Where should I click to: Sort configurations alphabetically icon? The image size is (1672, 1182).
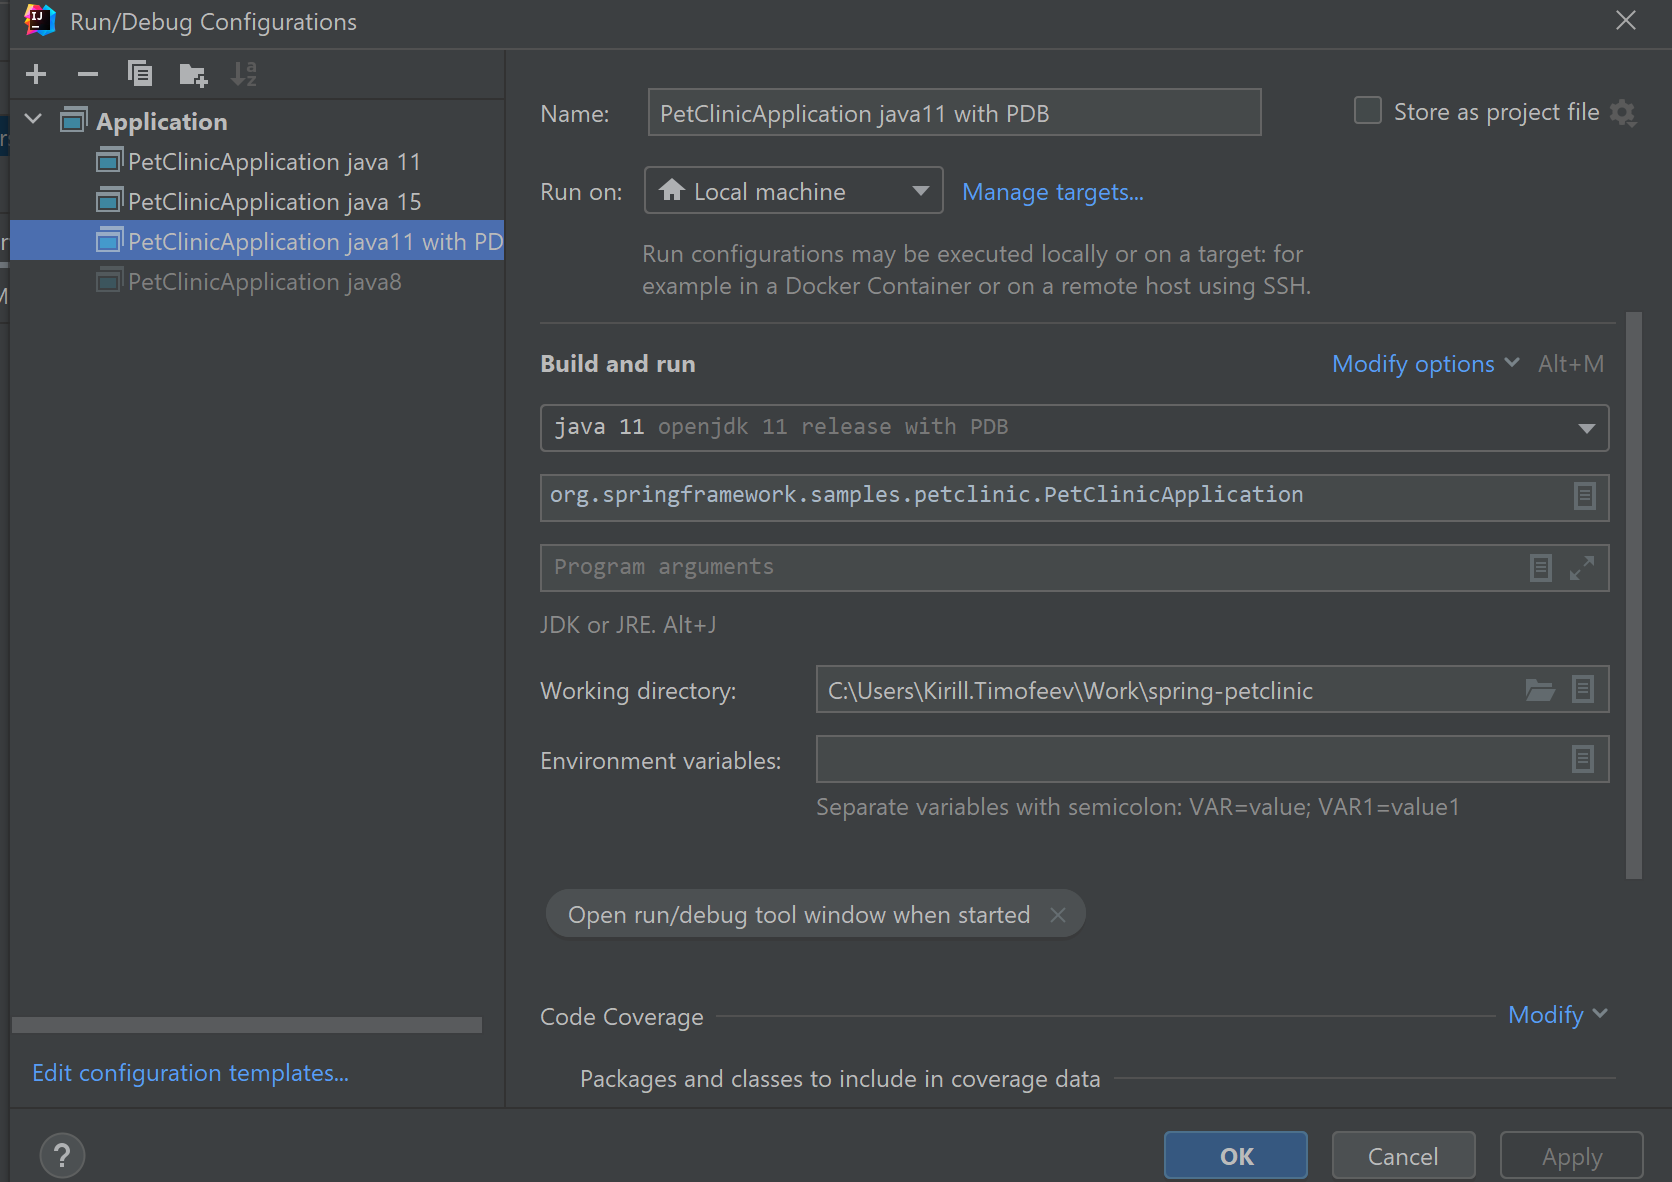tap(244, 74)
